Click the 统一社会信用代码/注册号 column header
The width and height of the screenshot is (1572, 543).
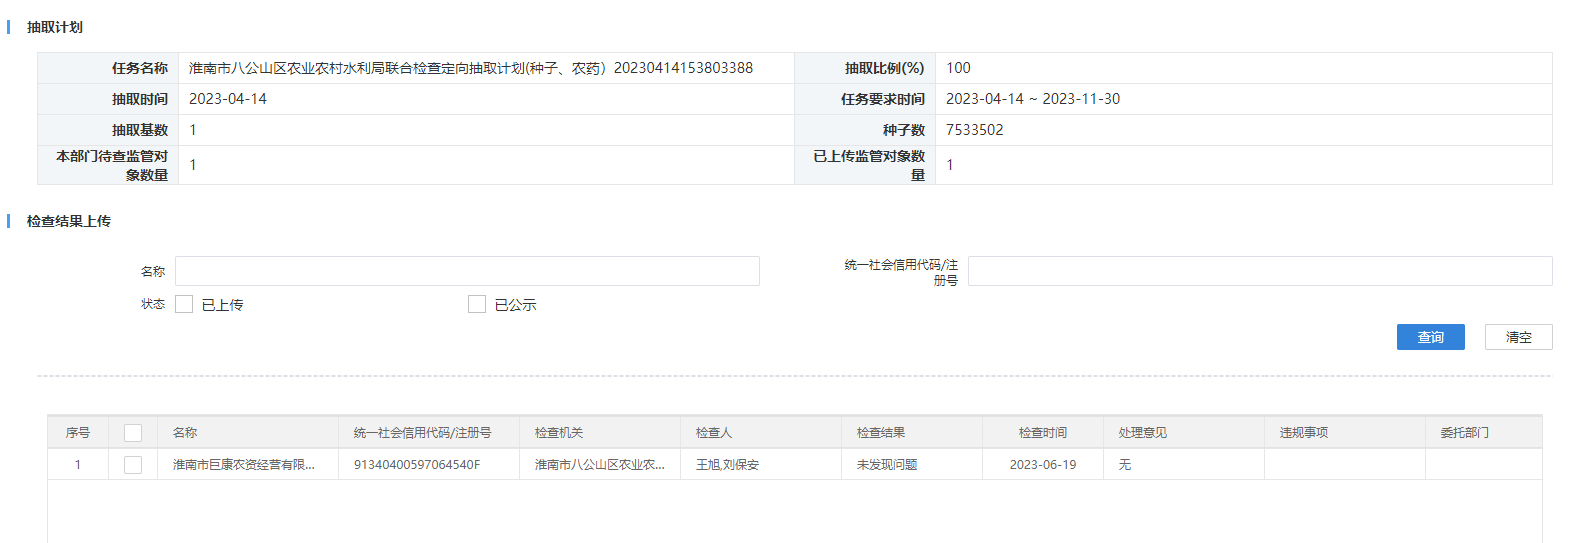click(x=422, y=433)
